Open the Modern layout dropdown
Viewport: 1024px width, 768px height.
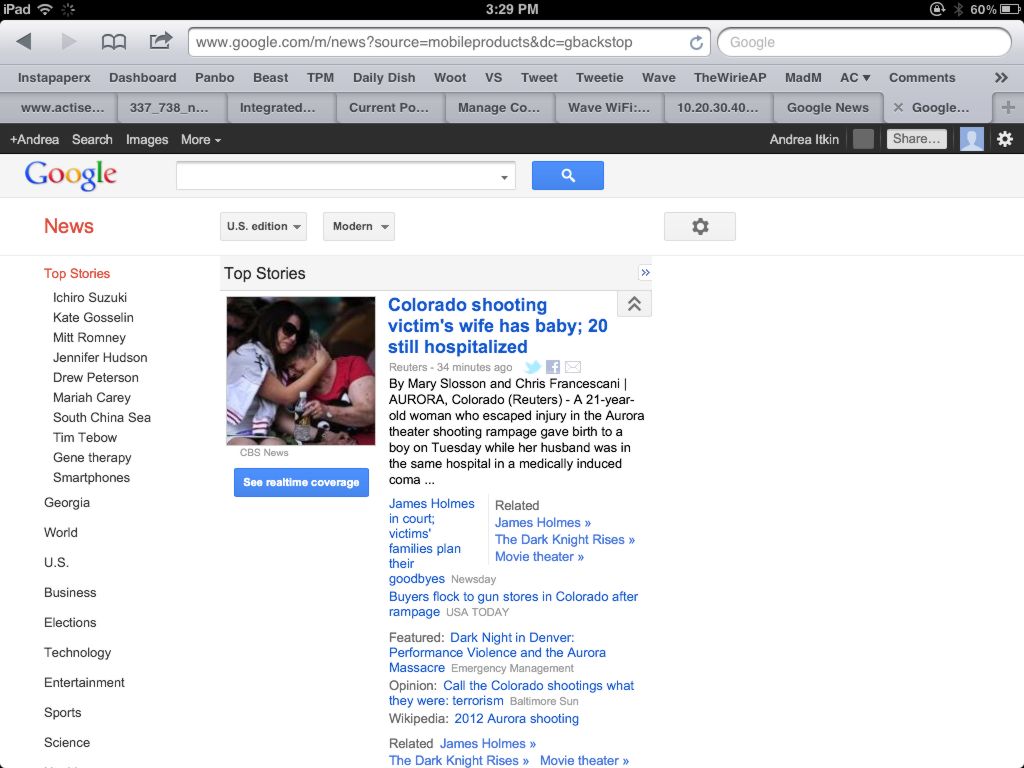click(359, 227)
